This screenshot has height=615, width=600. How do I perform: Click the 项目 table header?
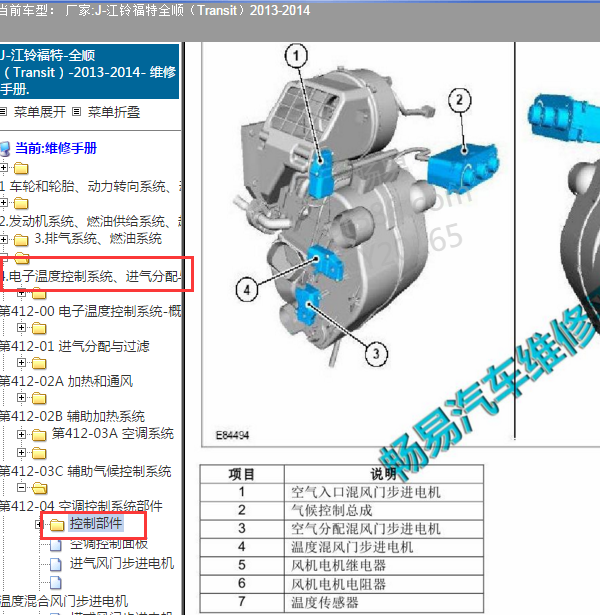pyautogui.click(x=242, y=474)
